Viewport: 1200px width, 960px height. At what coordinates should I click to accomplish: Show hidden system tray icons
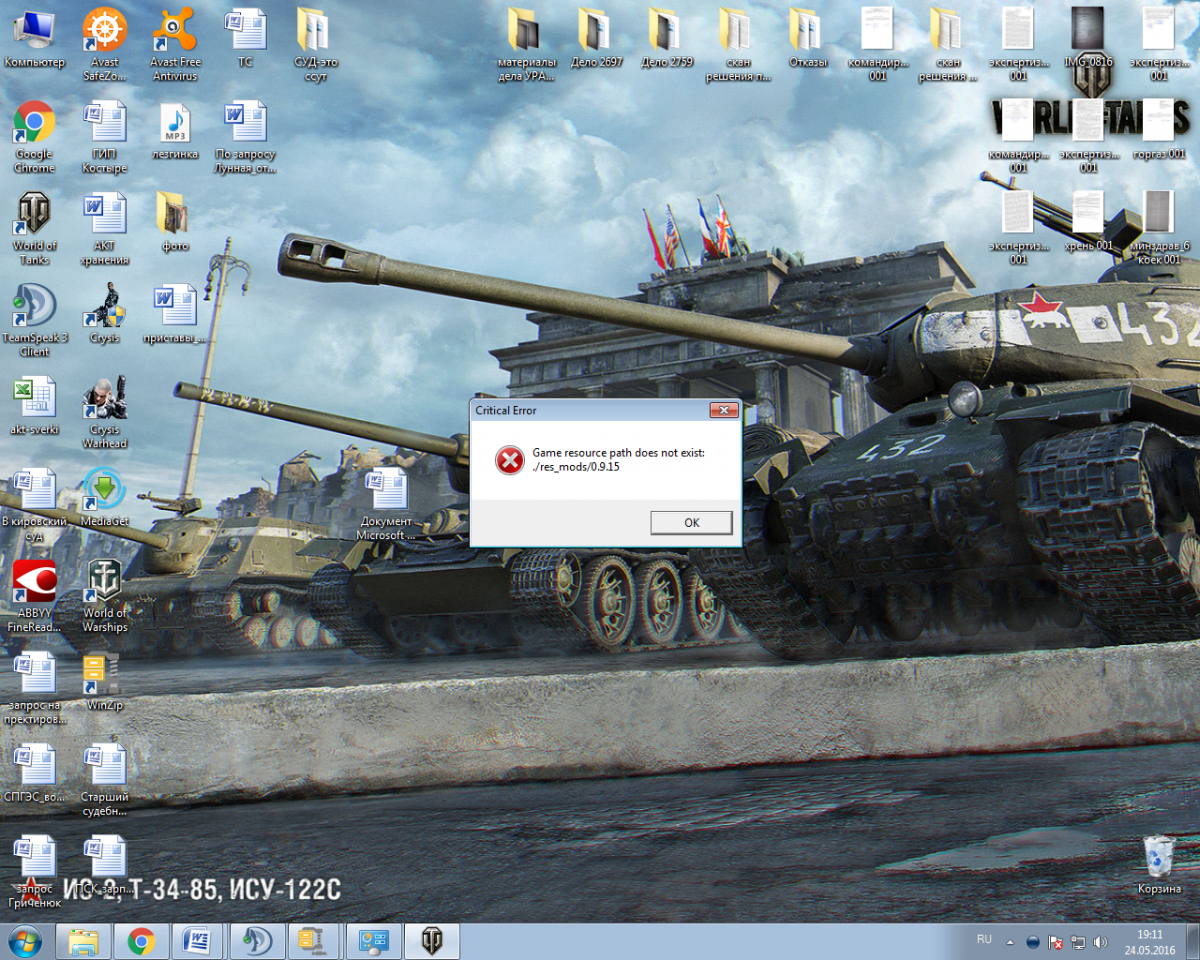pos(1012,942)
